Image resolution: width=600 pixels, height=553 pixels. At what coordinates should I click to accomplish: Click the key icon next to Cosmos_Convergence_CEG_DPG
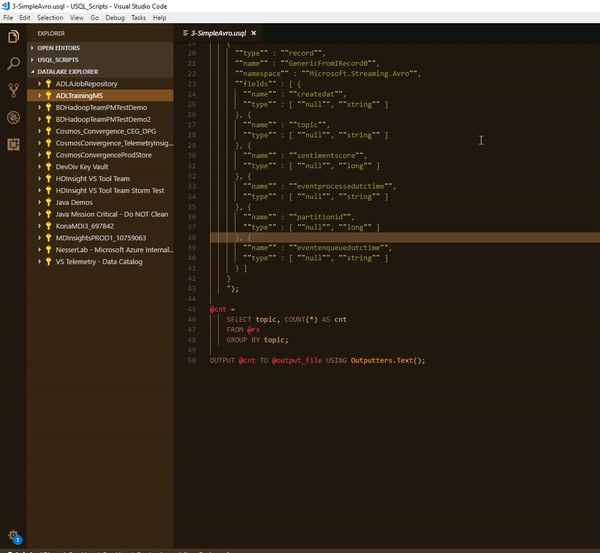click(x=48, y=131)
